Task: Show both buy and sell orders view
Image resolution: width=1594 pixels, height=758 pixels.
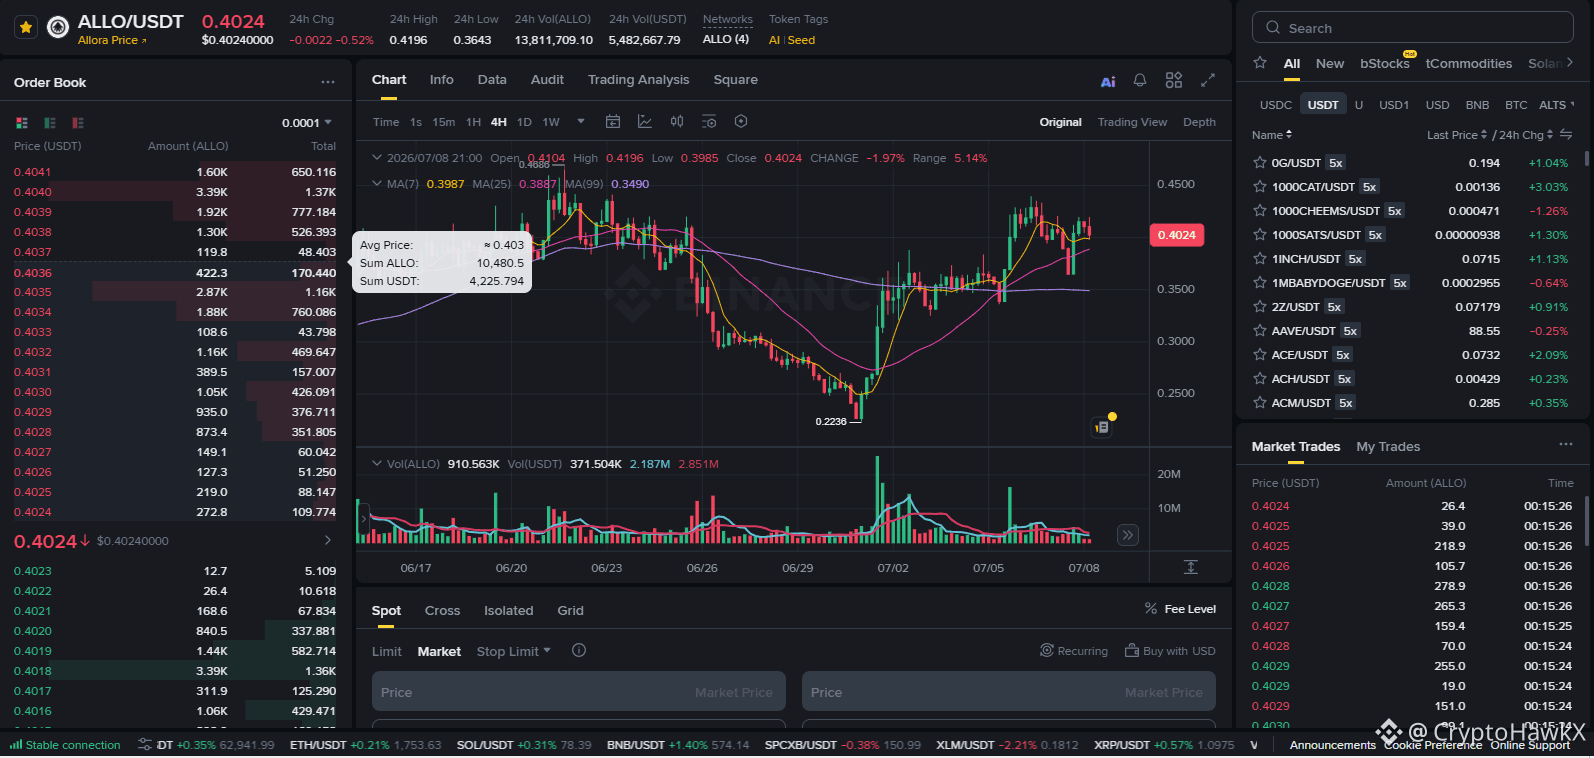Action: (x=22, y=123)
